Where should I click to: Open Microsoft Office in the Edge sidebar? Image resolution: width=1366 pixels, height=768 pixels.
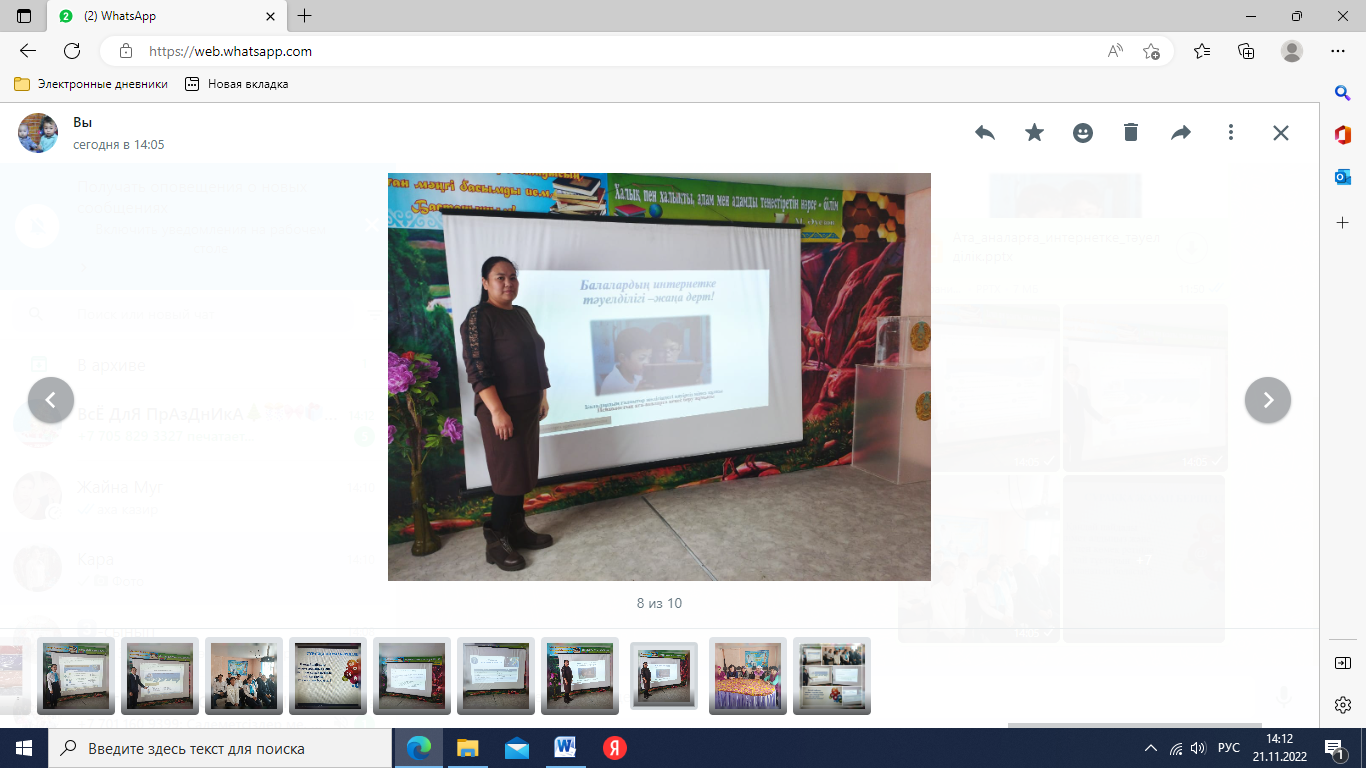(x=1343, y=135)
